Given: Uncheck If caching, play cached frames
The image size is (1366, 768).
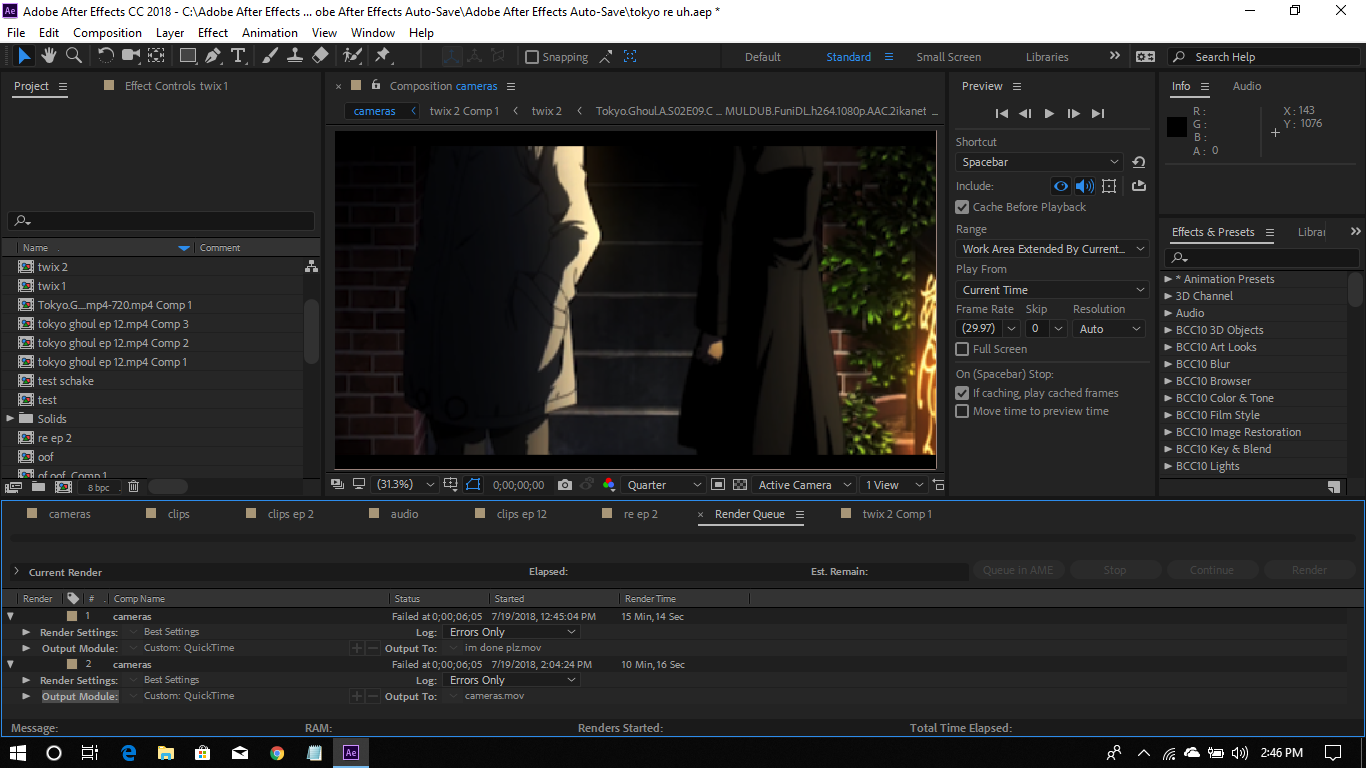Looking at the screenshot, I should click(x=962, y=393).
